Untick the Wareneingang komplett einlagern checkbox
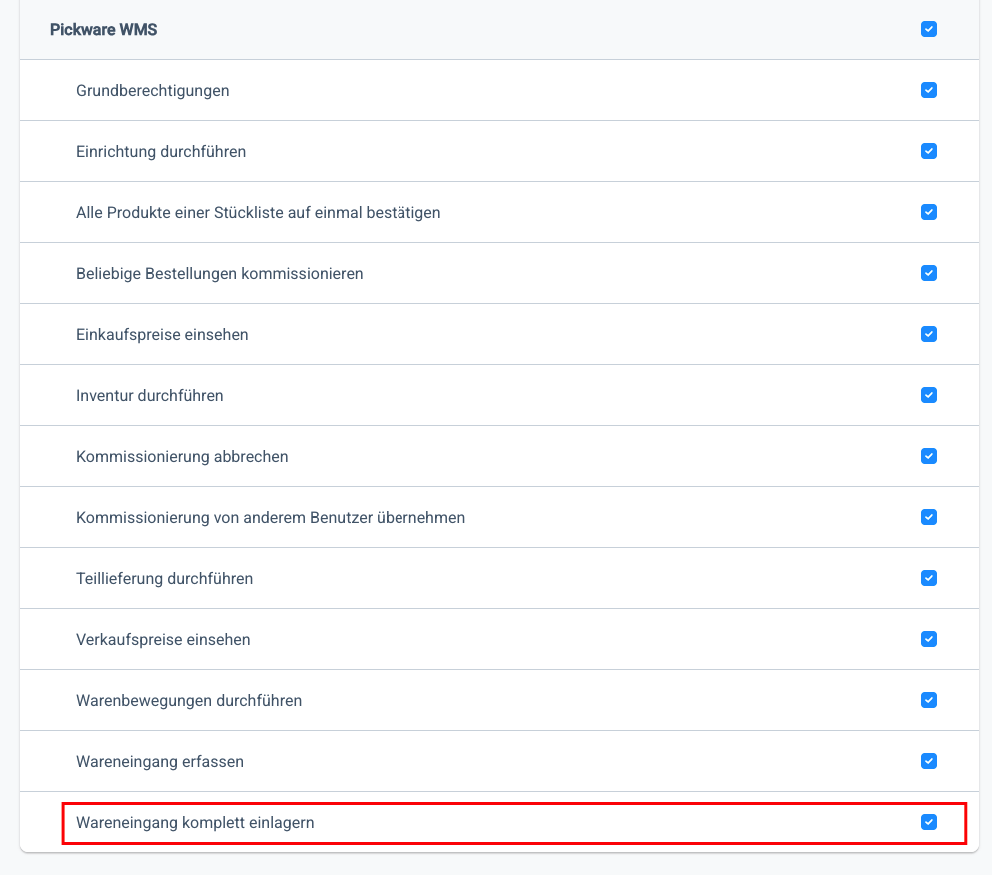This screenshot has width=992, height=875. pos(929,822)
